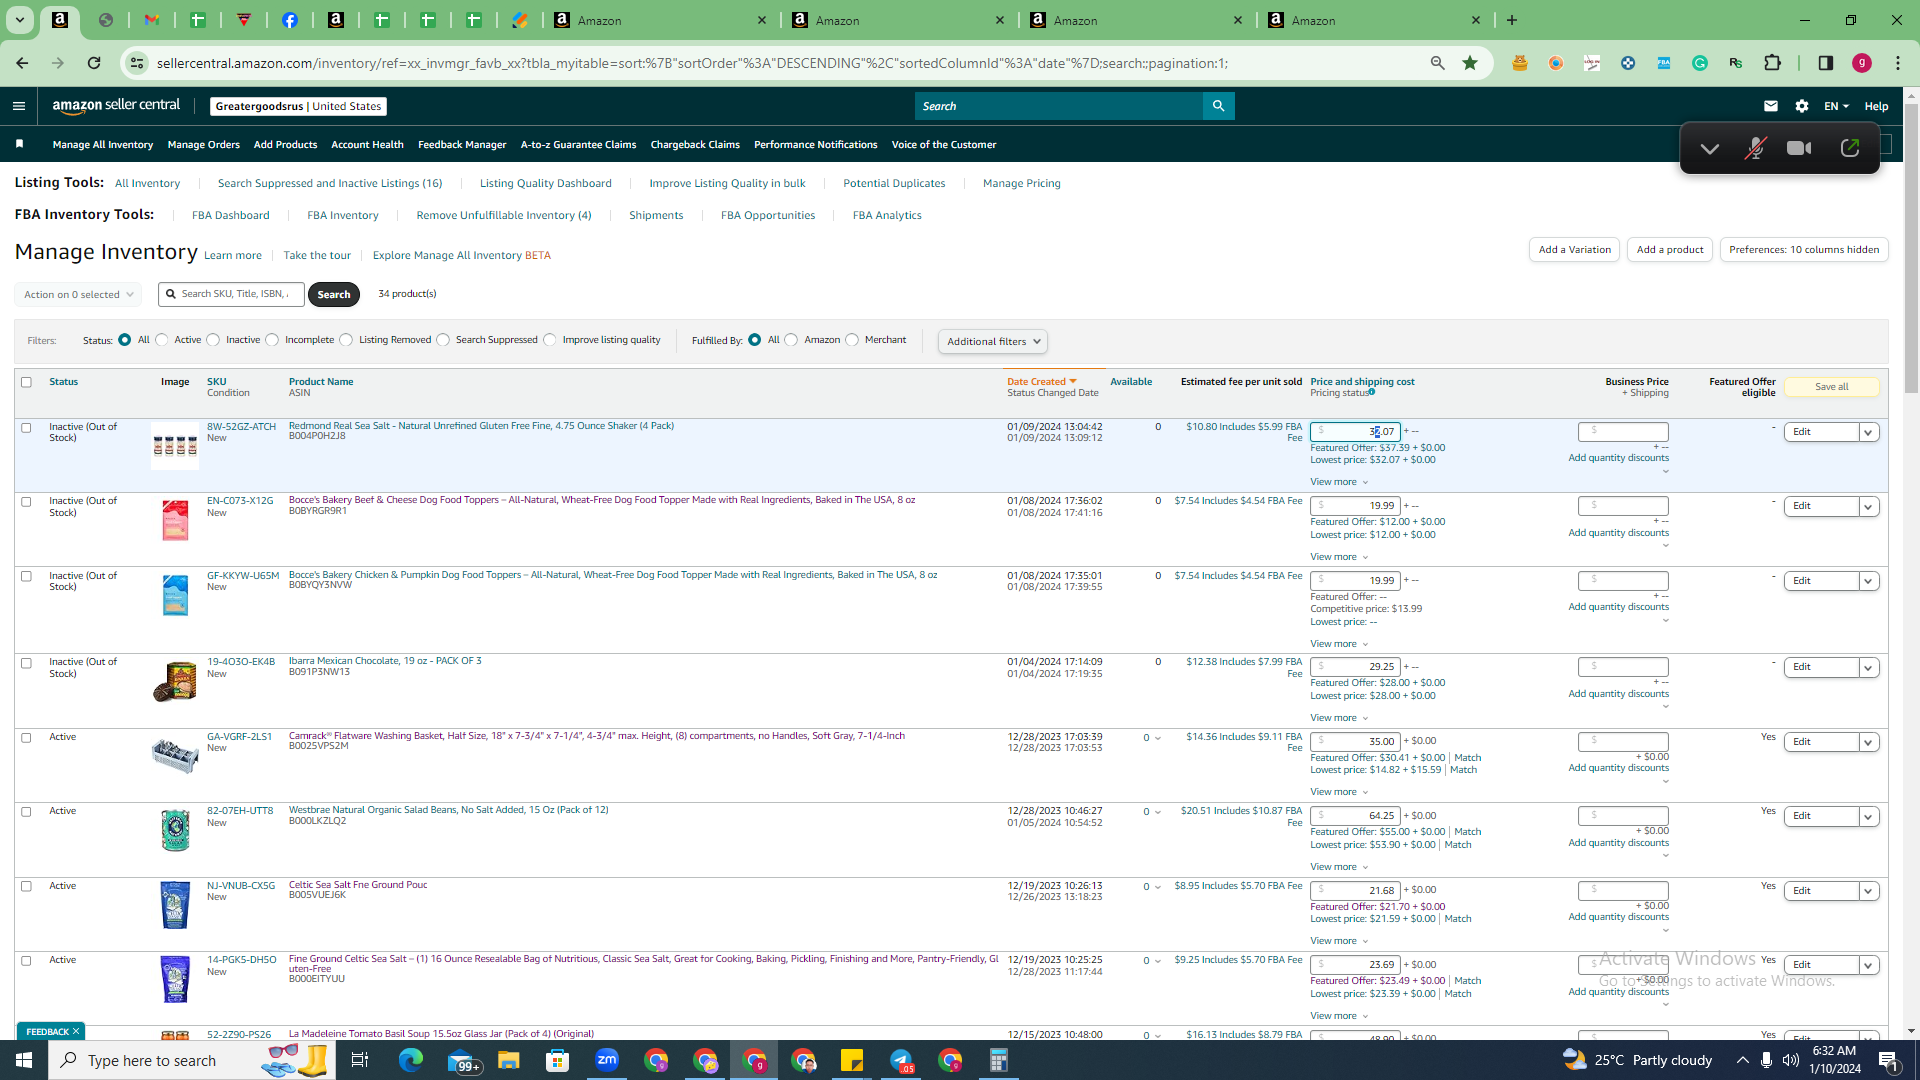This screenshot has width=1920, height=1080.
Task: Select the All status radio button
Action: (x=125, y=340)
